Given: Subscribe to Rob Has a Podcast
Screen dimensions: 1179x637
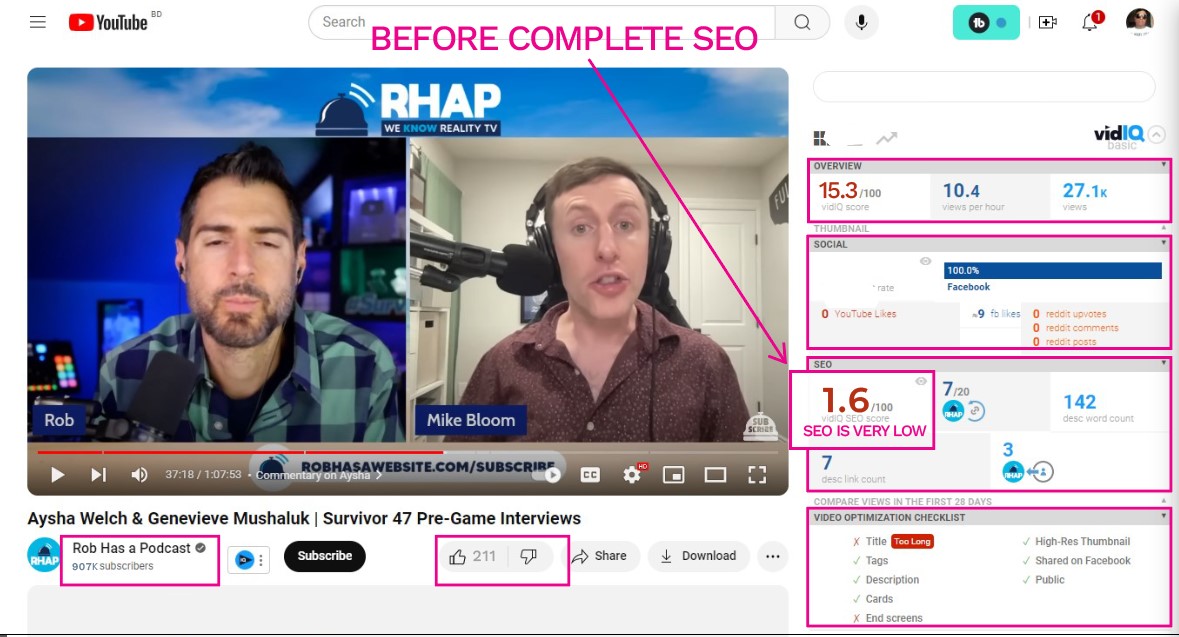Looking at the screenshot, I should [x=325, y=556].
